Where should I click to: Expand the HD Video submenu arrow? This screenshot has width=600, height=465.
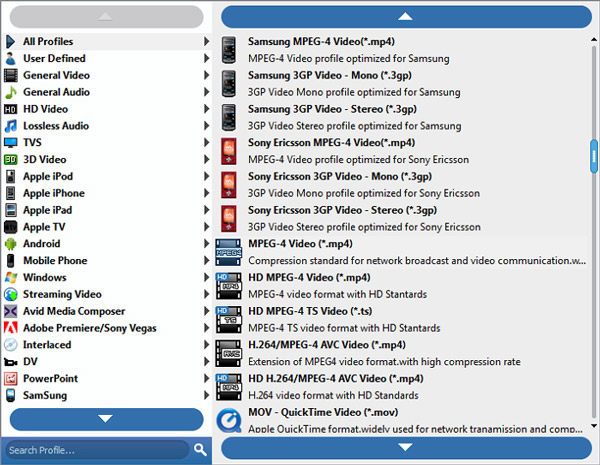[x=206, y=109]
